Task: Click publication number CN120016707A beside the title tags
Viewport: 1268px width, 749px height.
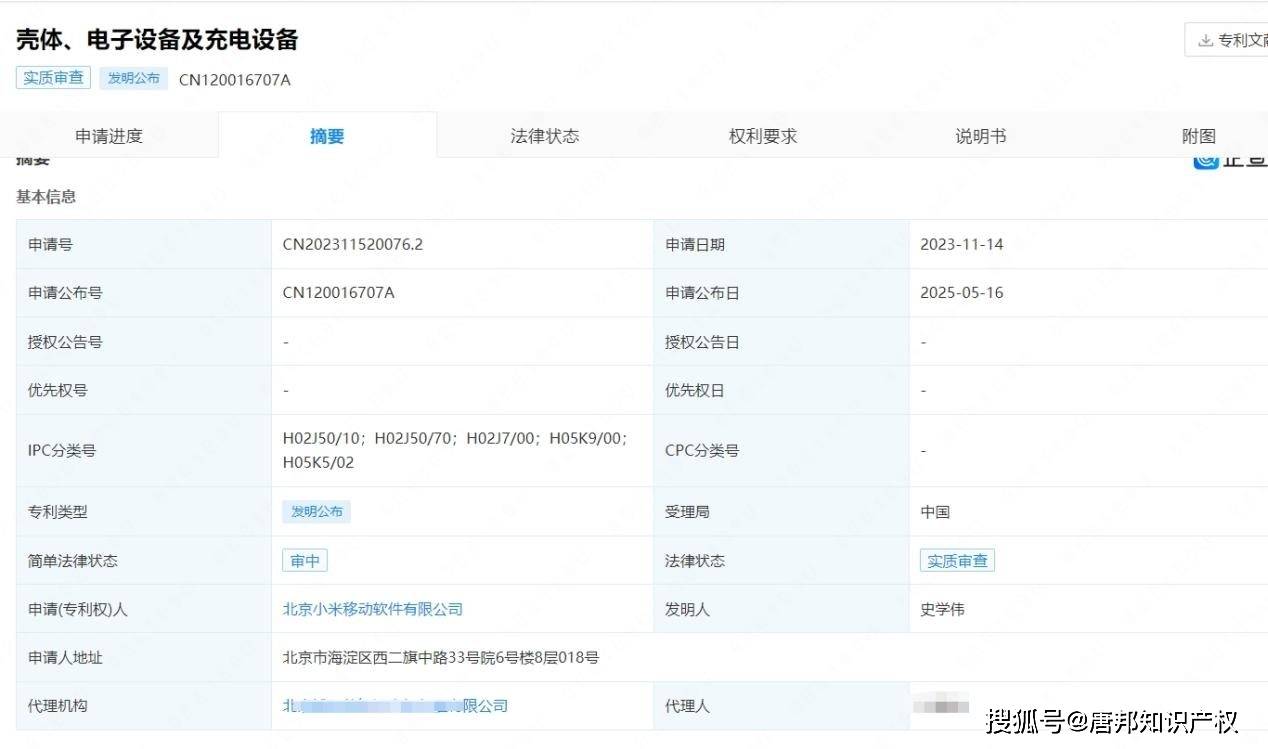Action: click(235, 80)
